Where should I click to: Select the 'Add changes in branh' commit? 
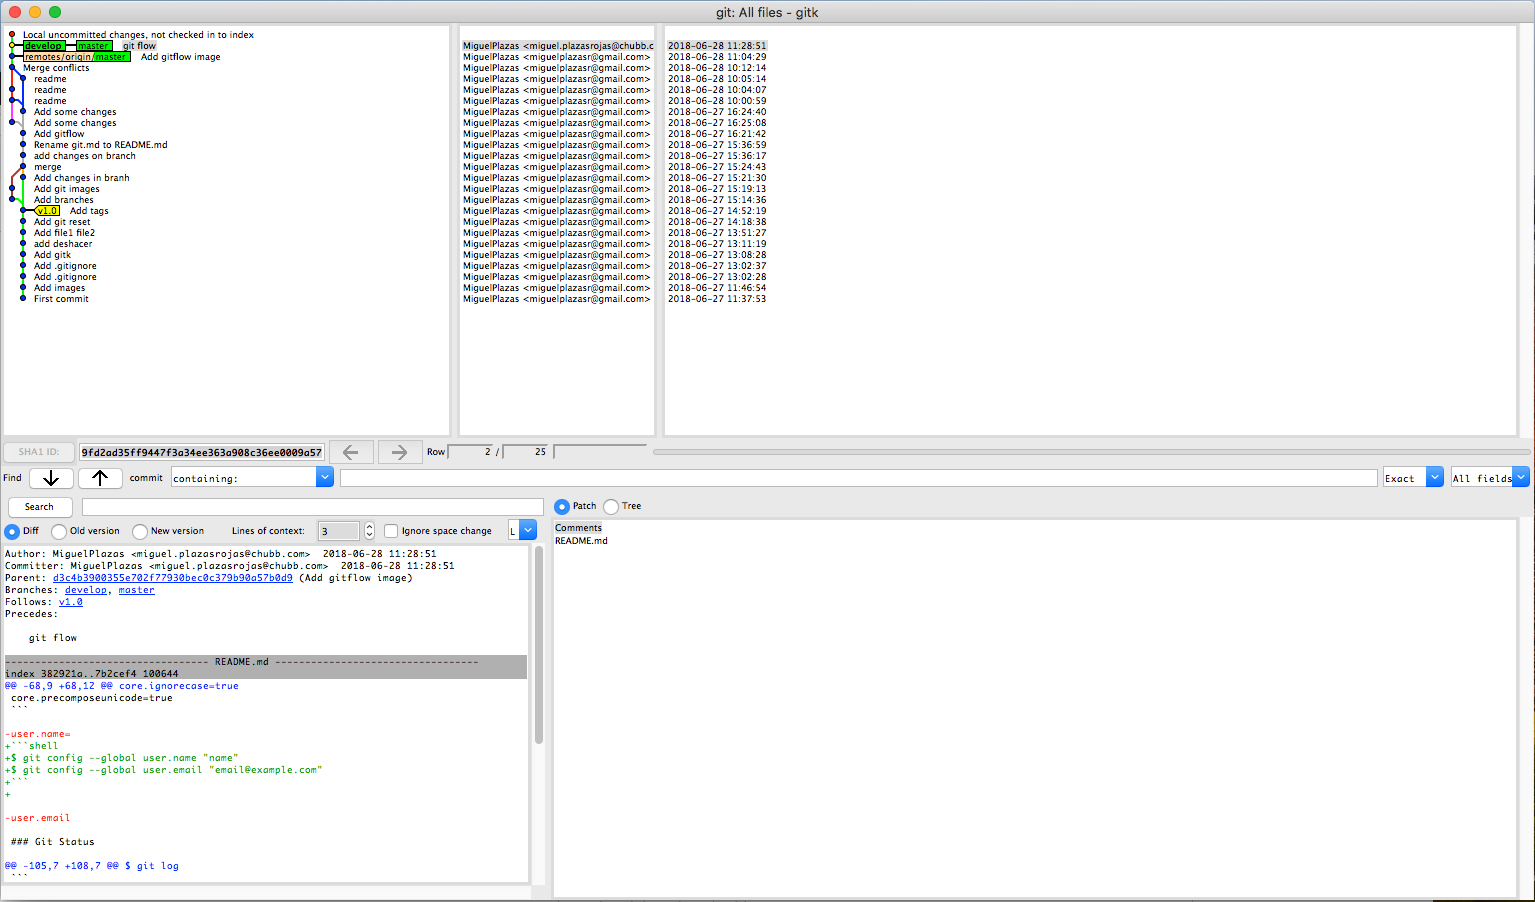[81, 178]
